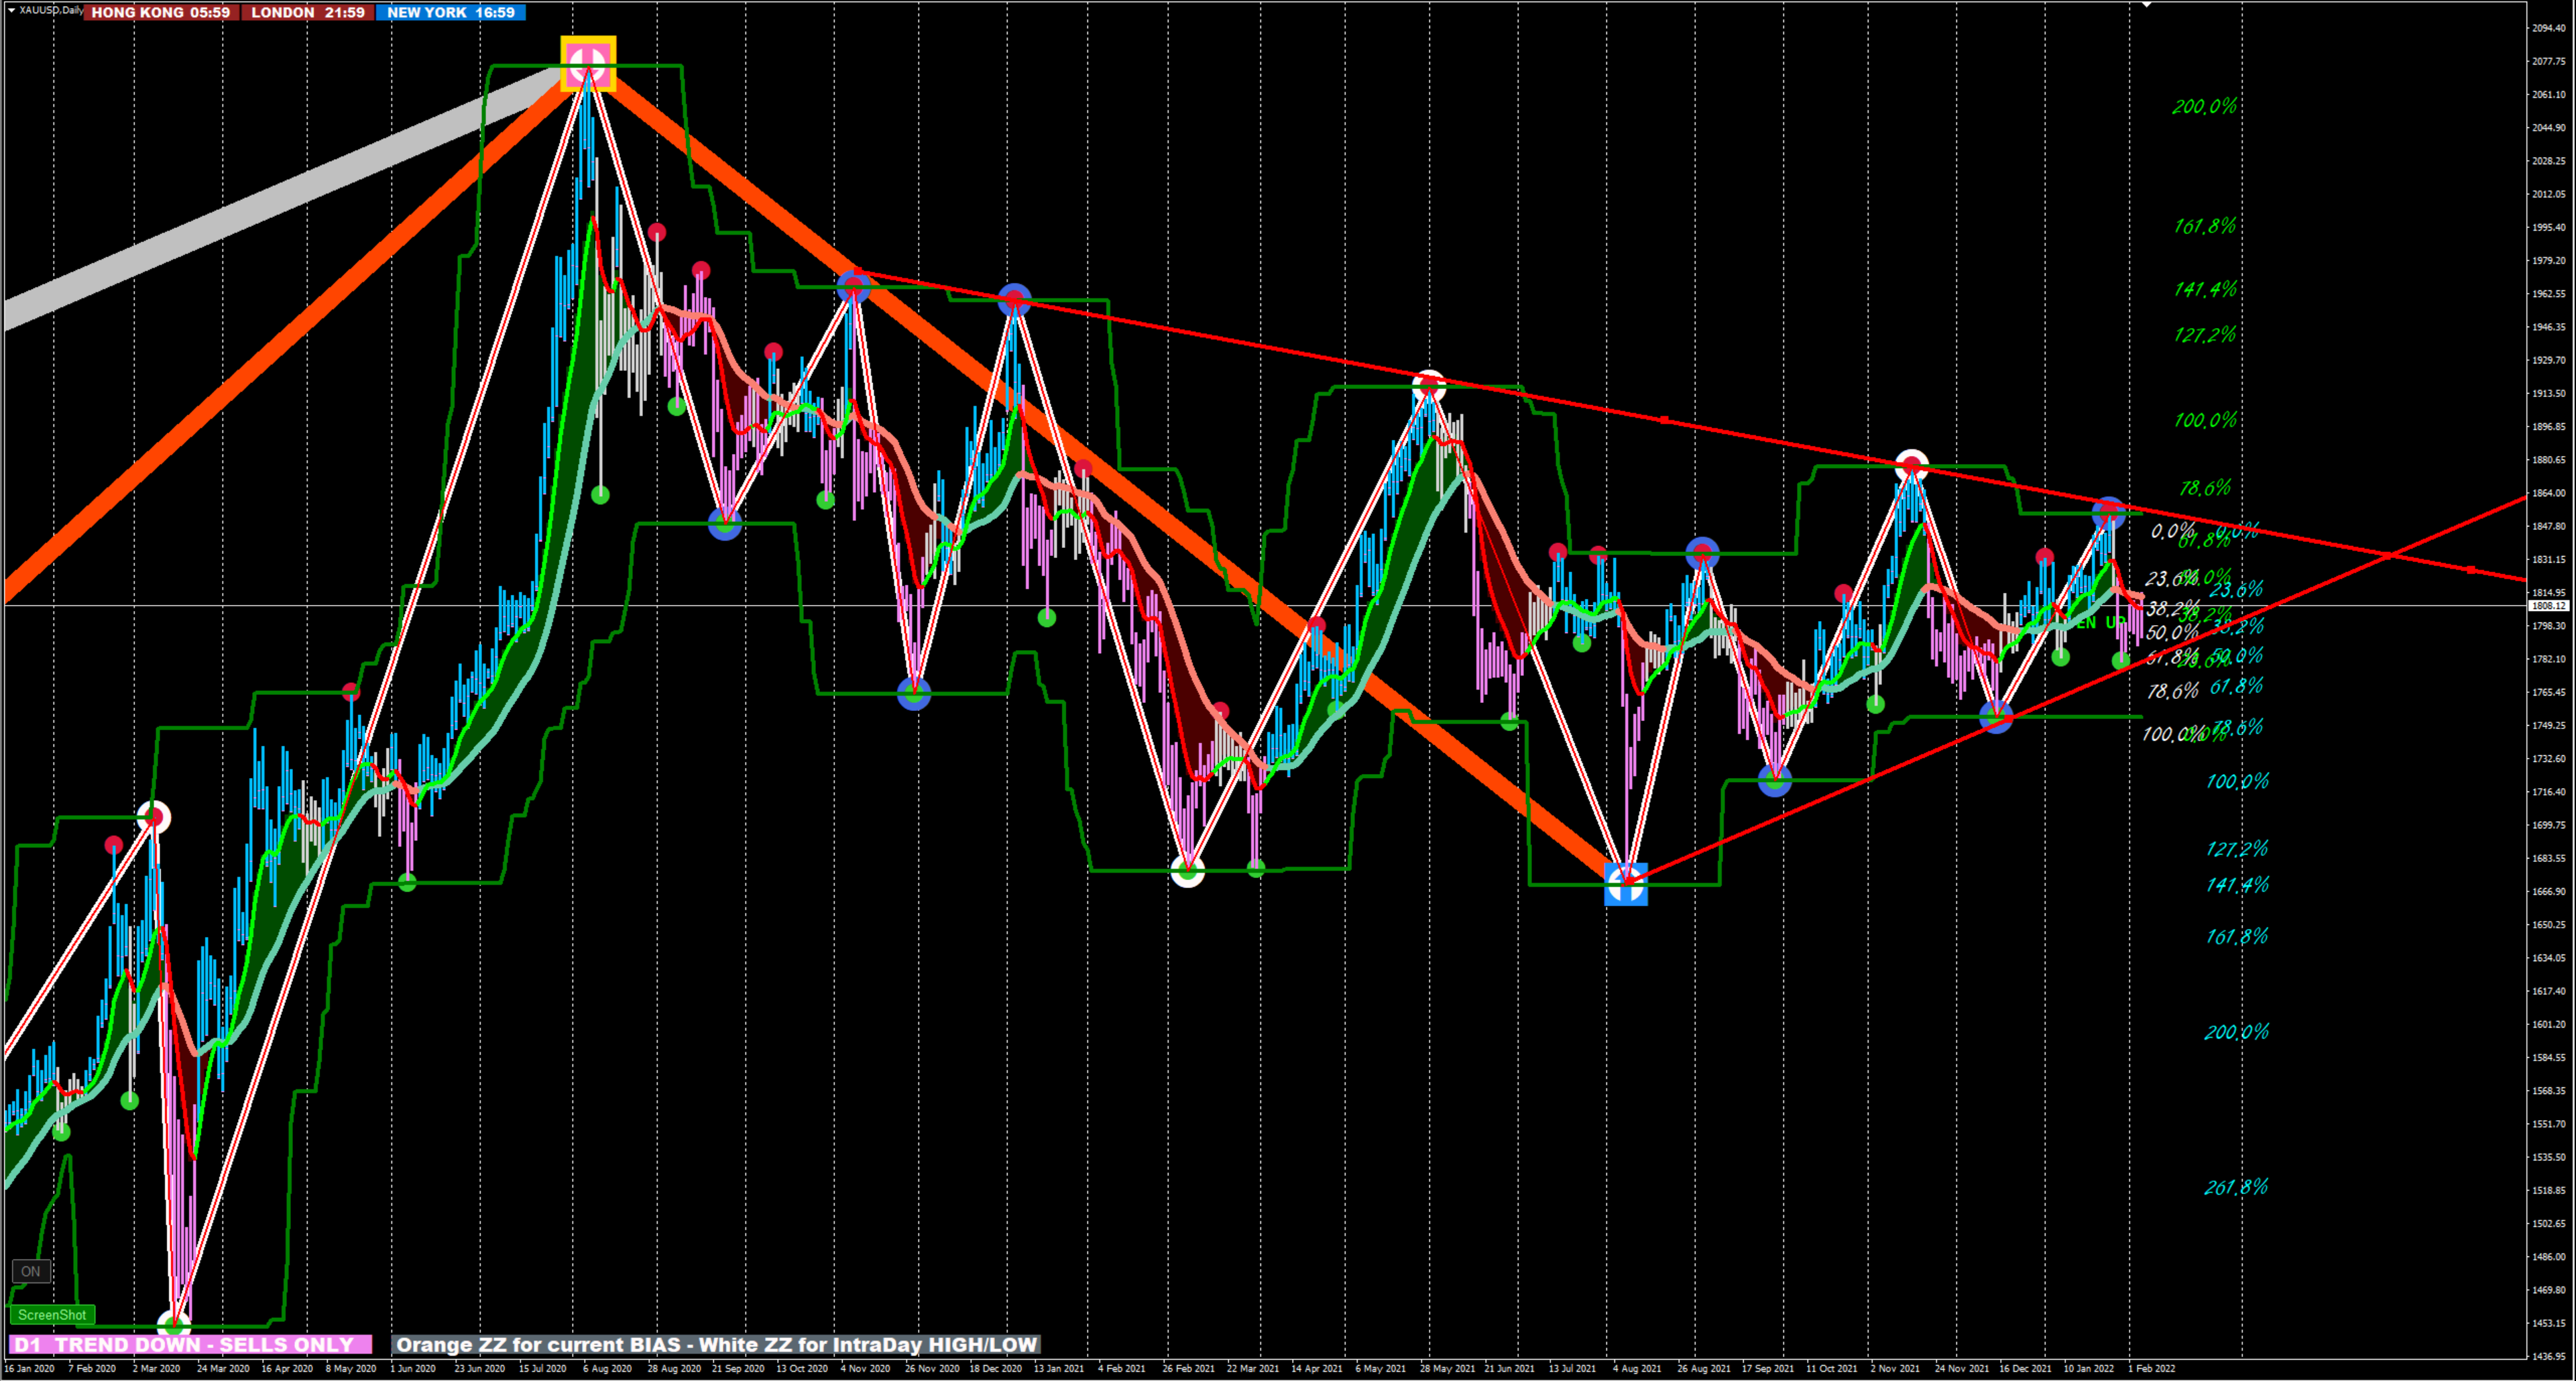Click the D1 TREND DOWN - SELLS ONLY banner

[x=190, y=1344]
